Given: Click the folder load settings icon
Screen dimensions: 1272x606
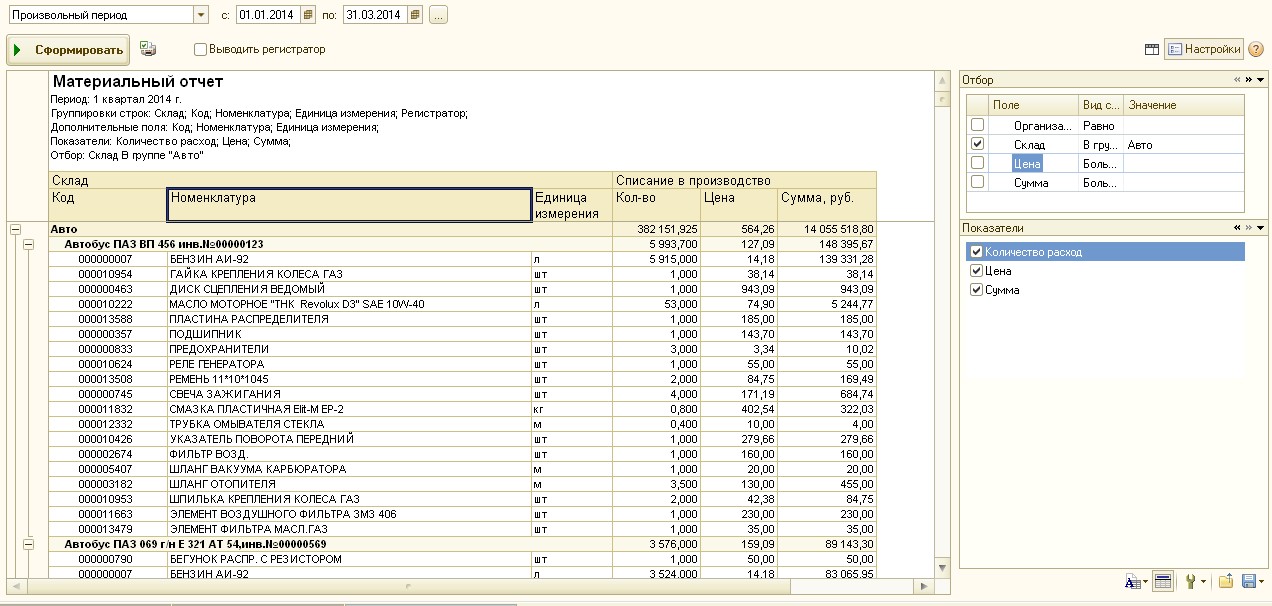Looking at the screenshot, I should point(1225,581).
